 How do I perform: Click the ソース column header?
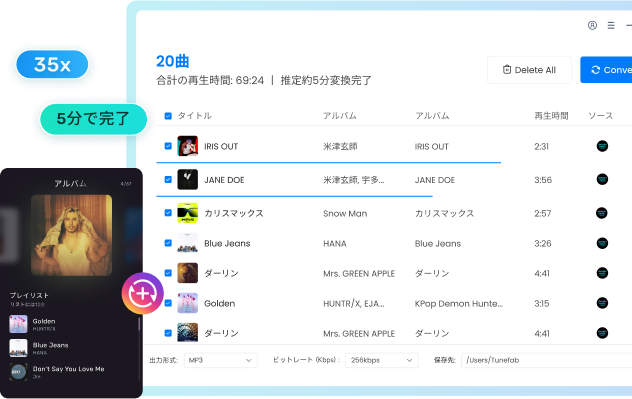[601, 116]
